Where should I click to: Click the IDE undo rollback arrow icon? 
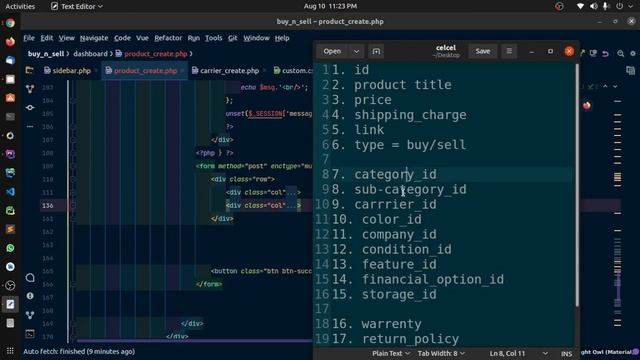(x=606, y=53)
